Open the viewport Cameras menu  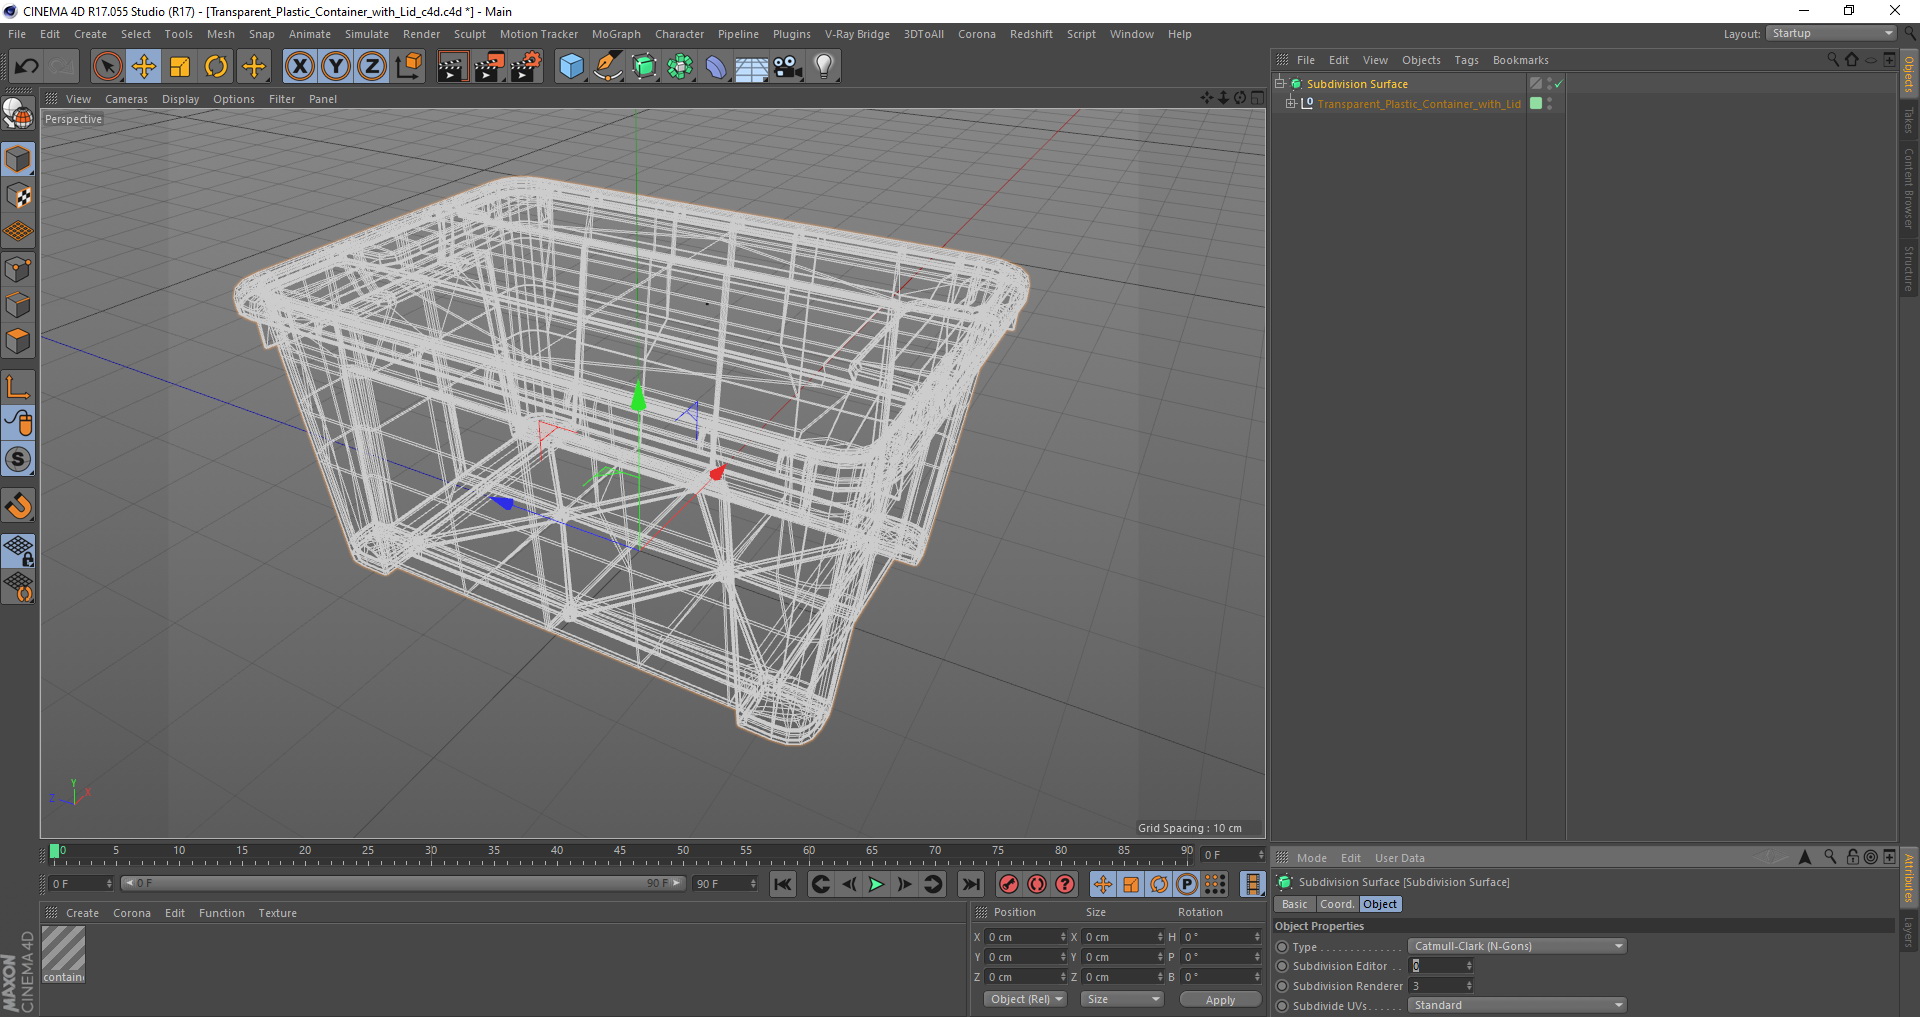click(126, 99)
